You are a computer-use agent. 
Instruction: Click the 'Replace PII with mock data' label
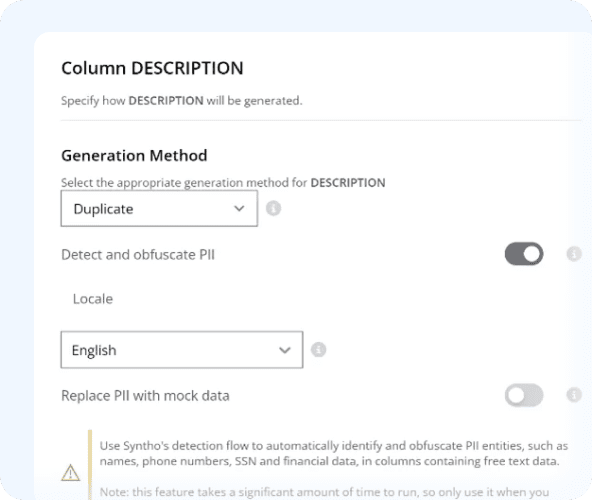point(145,396)
